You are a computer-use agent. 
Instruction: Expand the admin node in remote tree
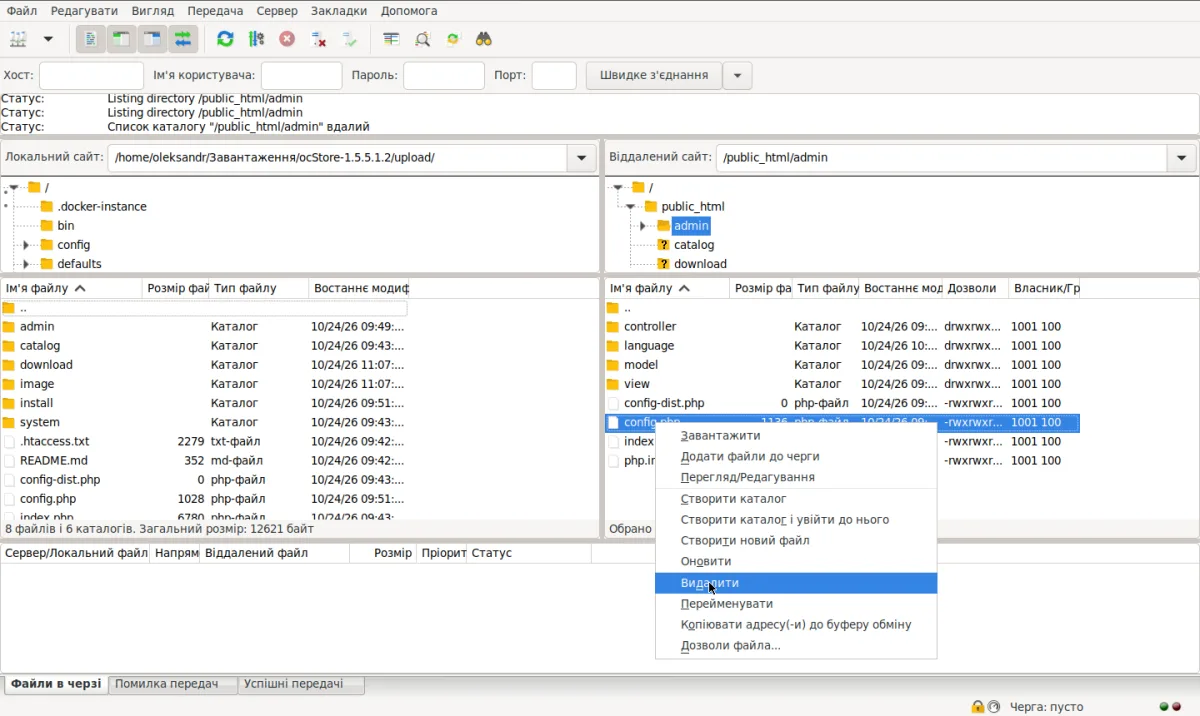click(x=643, y=226)
